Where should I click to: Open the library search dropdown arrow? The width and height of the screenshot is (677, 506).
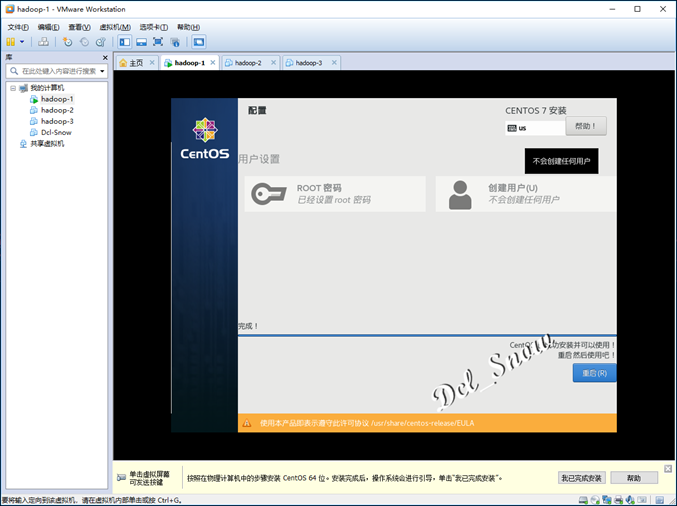(102, 71)
